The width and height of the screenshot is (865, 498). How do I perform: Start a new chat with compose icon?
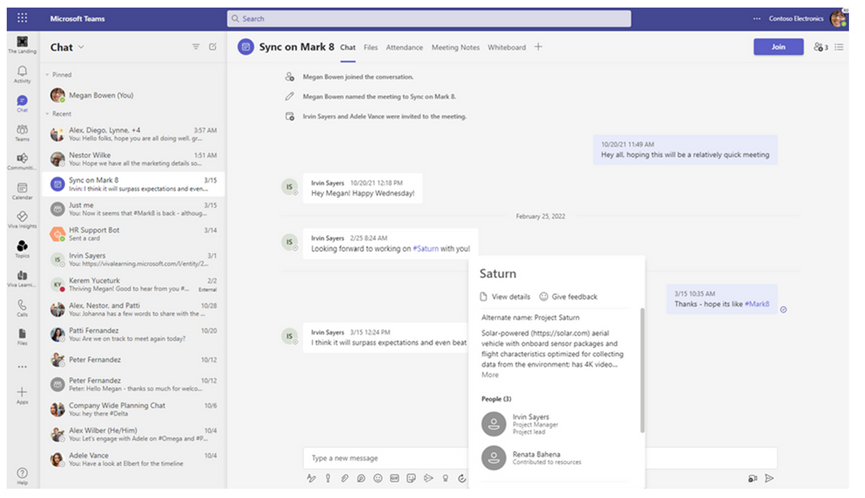(x=213, y=47)
